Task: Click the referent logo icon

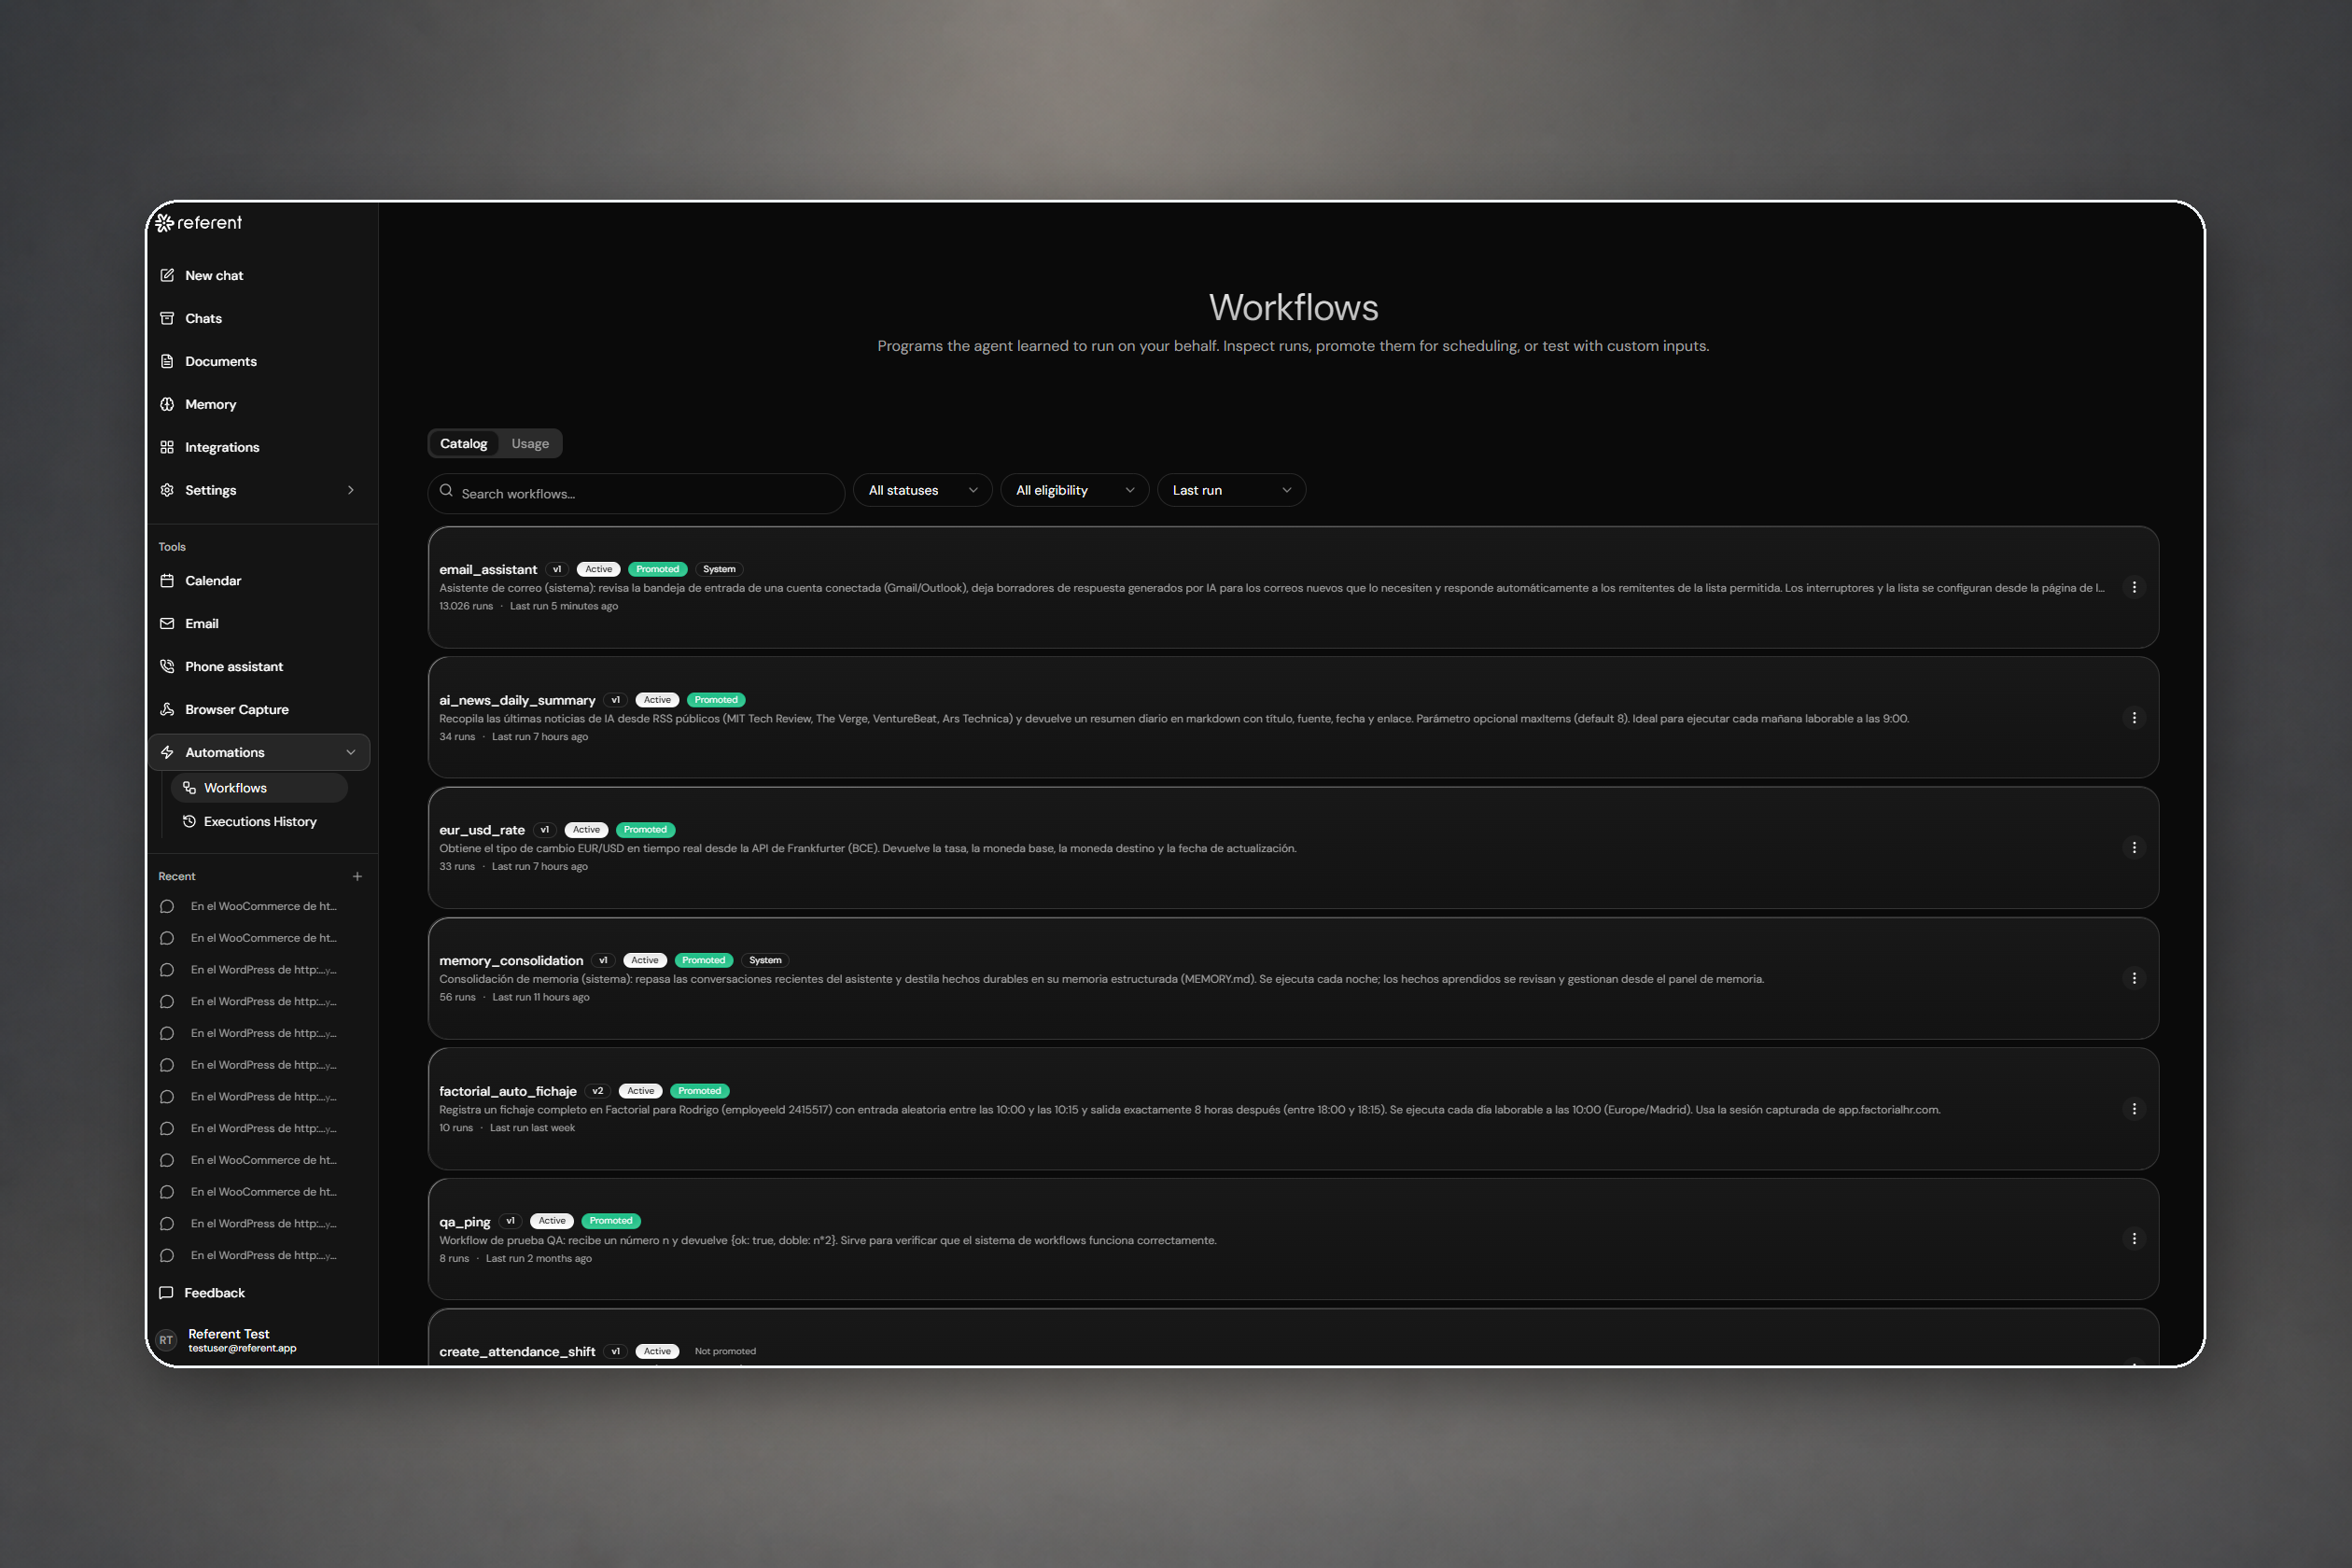Action: pos(165,223)
